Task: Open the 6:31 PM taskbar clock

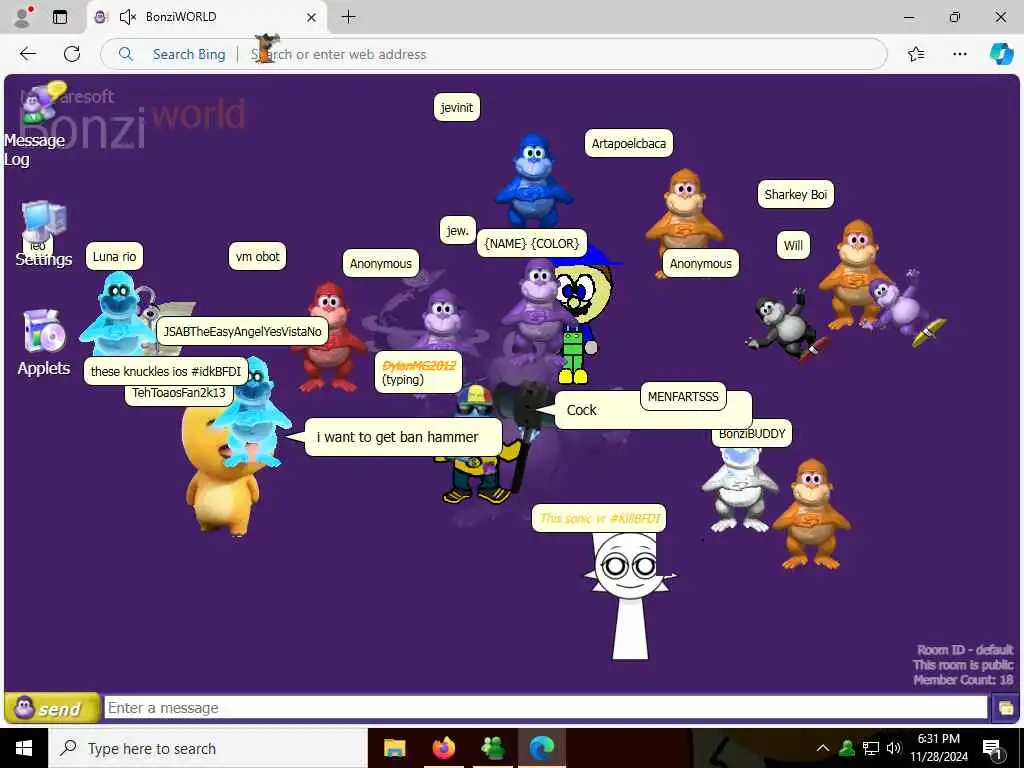Action: click(x=938, y=748)
